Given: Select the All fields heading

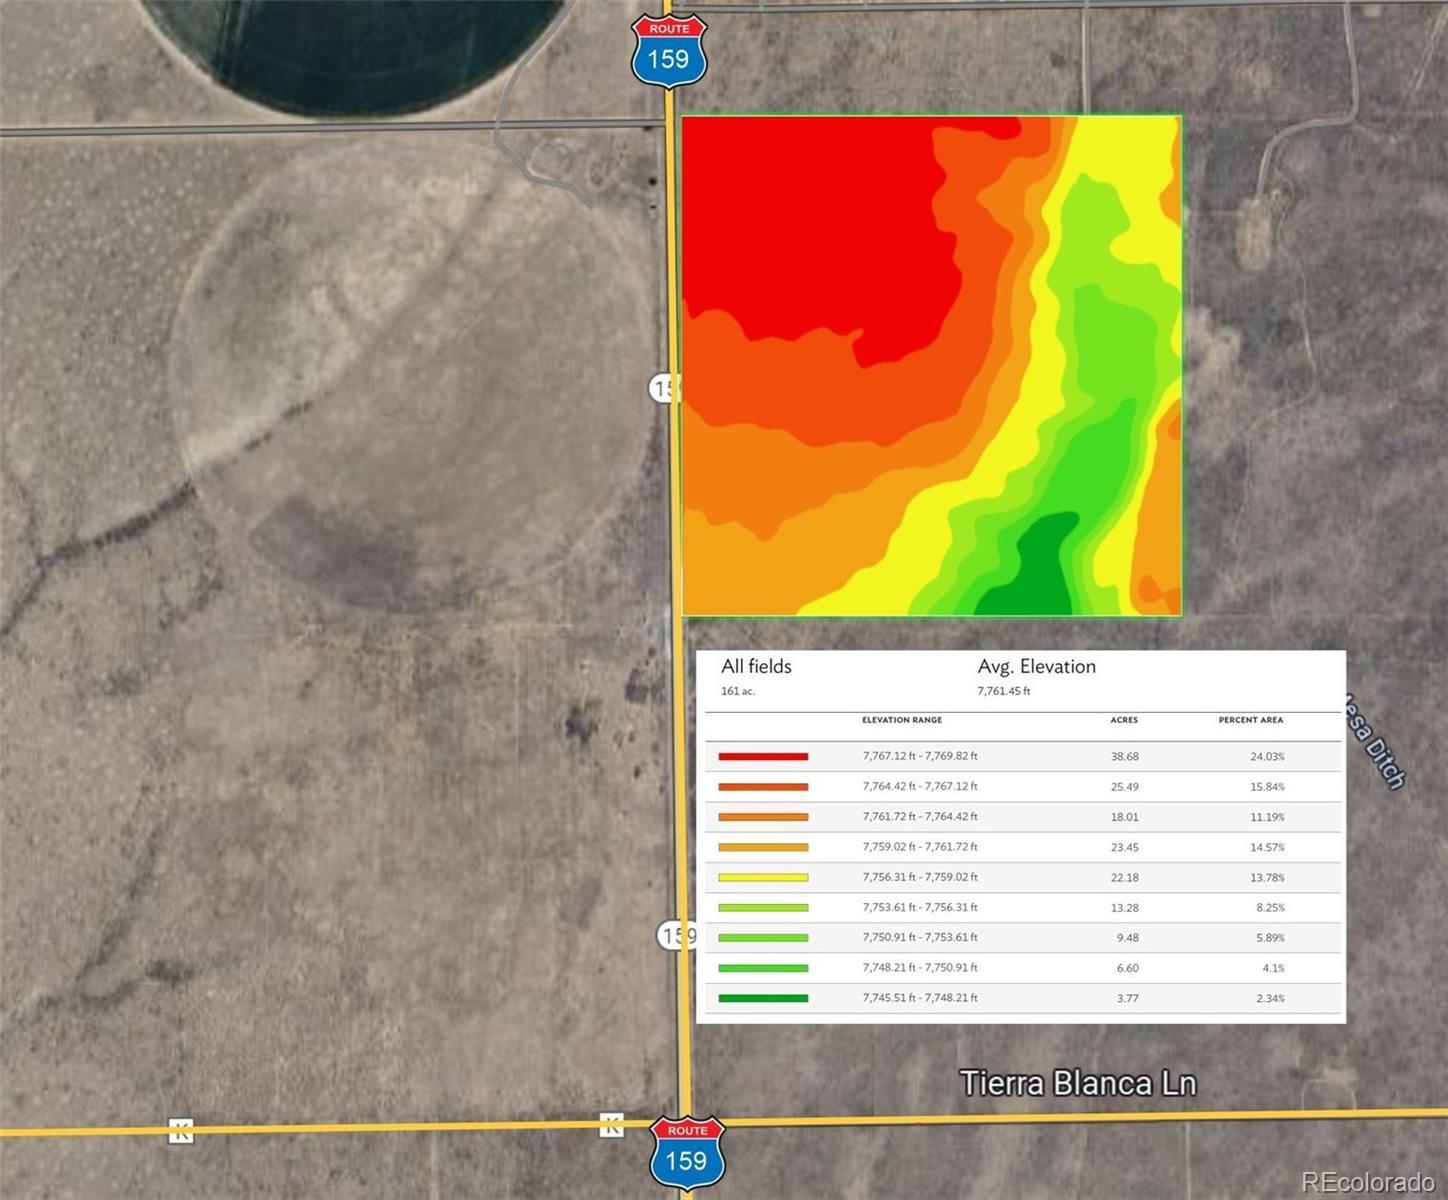Looking at the screenshot, I should point(756,667).
